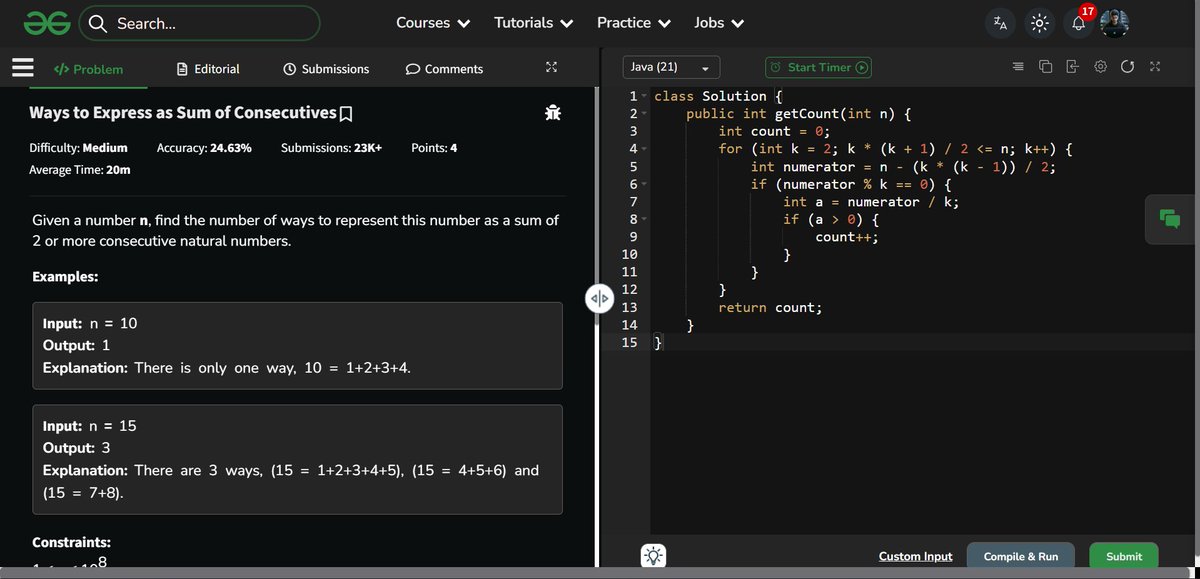Click the 'count++;' line in editor
This screenshot has height=579, width=1200.
(x=847, y=237)
